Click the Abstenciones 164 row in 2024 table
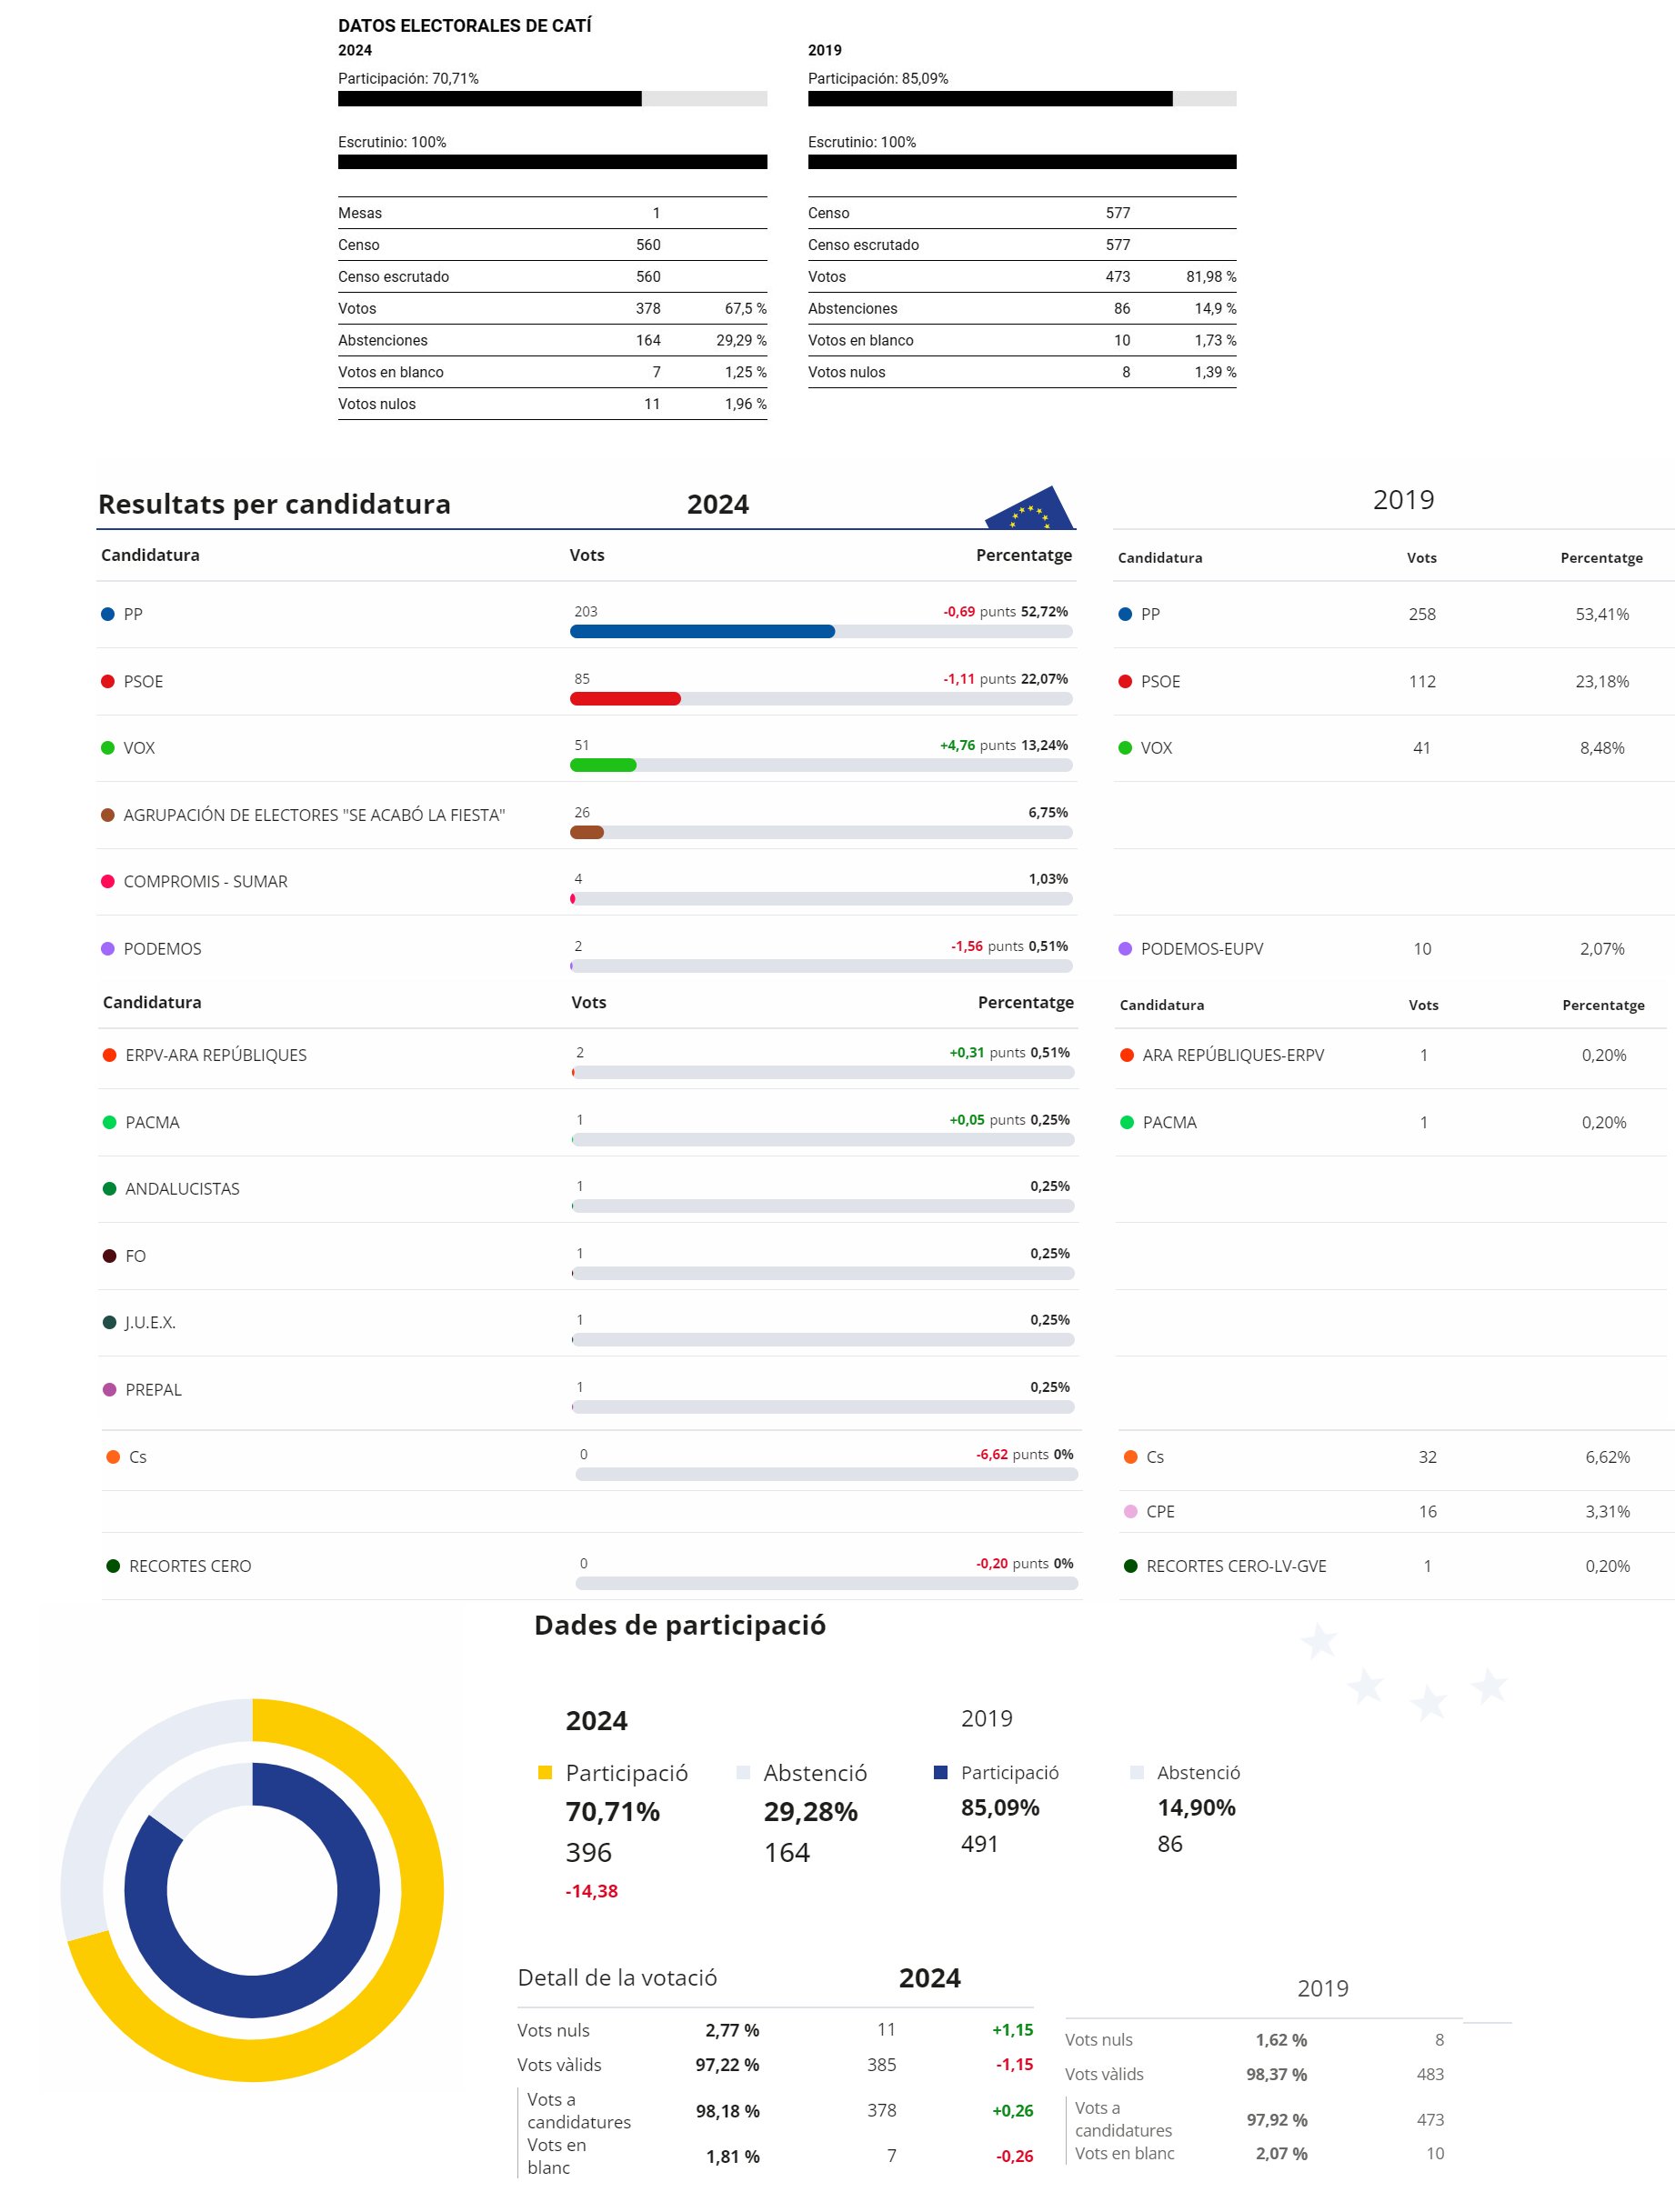This screenshot has width=1675, height=2212. tap(552, 340)
